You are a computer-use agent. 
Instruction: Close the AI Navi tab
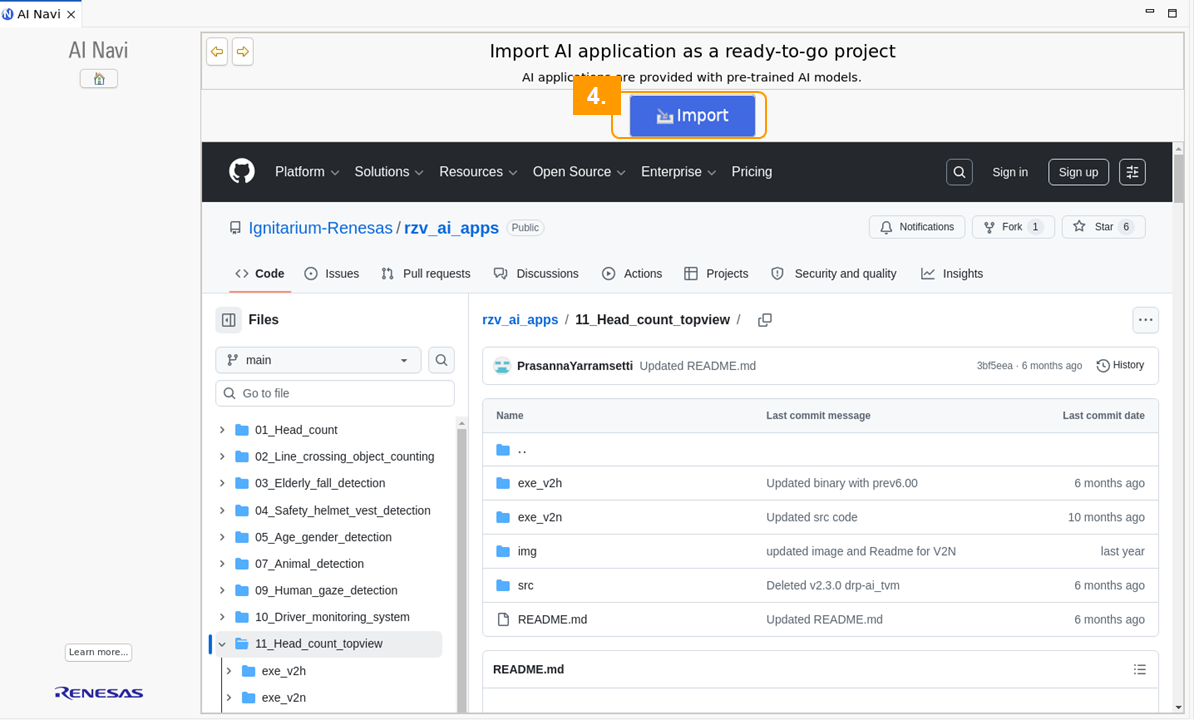click(71, 14)
